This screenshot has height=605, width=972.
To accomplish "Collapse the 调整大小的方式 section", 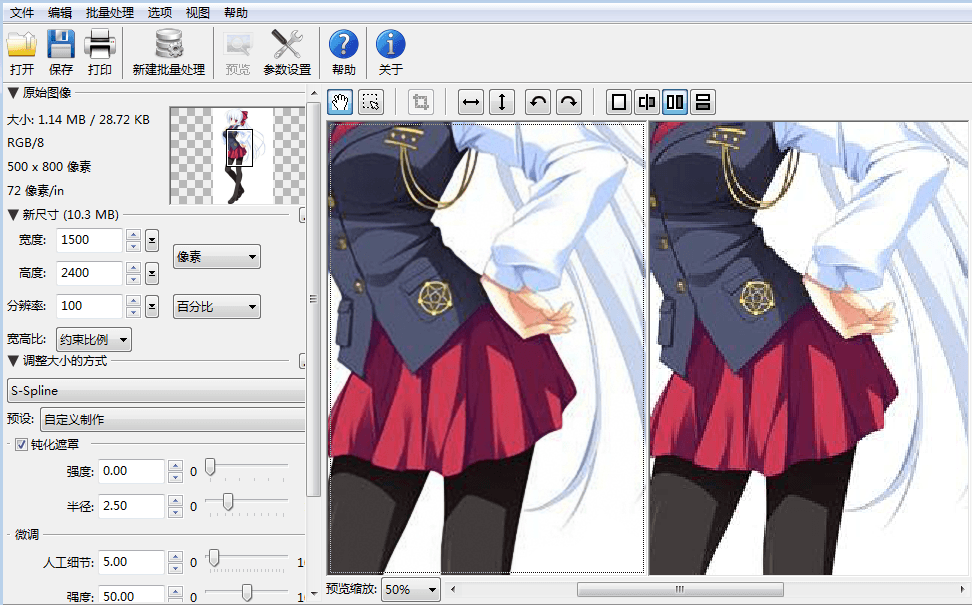I will [12, 361].
